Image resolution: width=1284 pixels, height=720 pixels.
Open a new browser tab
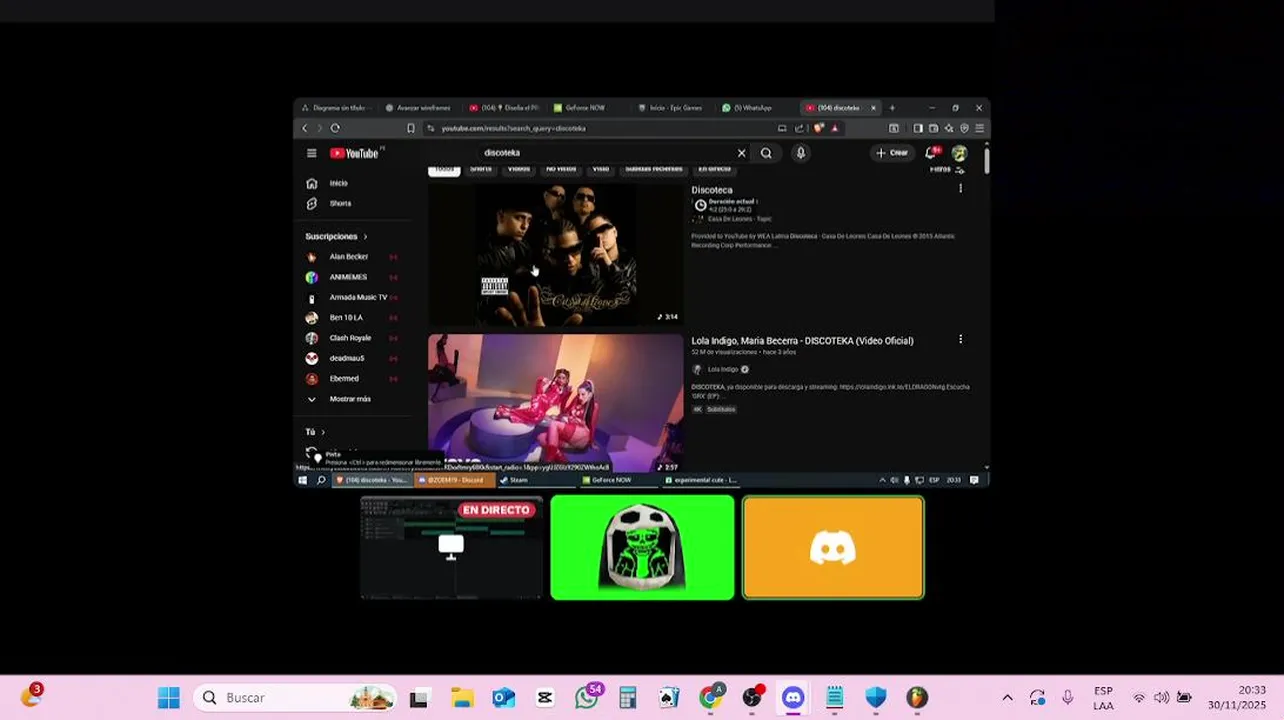coord(892,108)
